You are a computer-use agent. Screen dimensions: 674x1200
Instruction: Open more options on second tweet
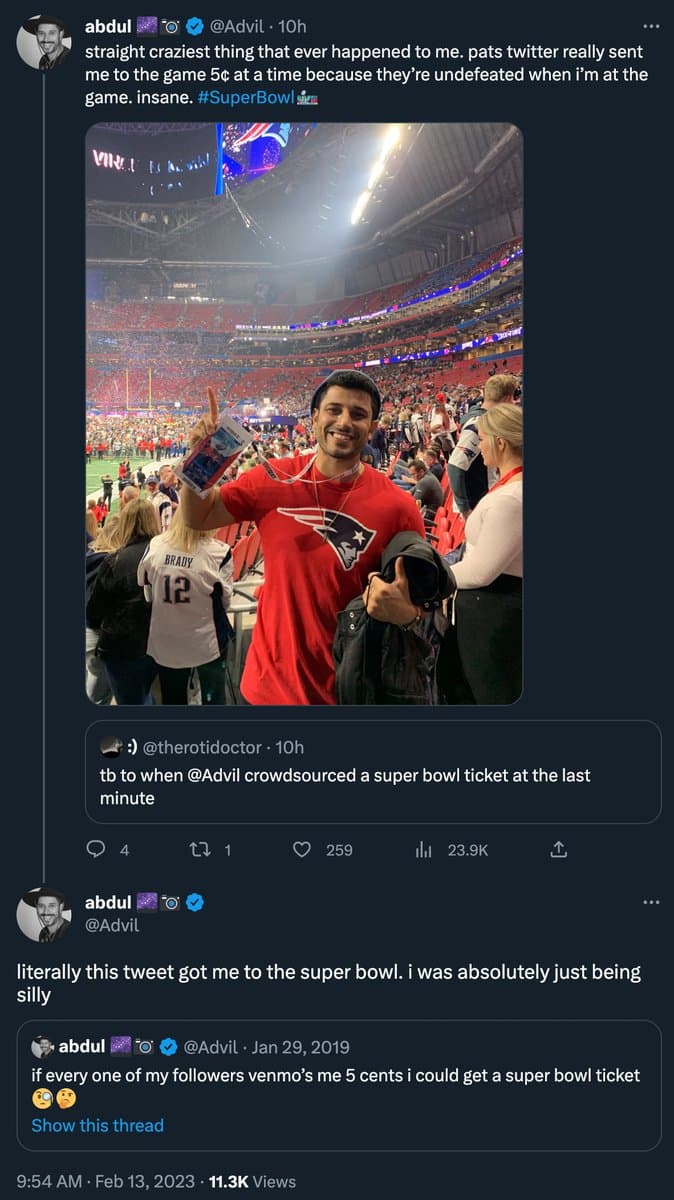coord(651,902)
